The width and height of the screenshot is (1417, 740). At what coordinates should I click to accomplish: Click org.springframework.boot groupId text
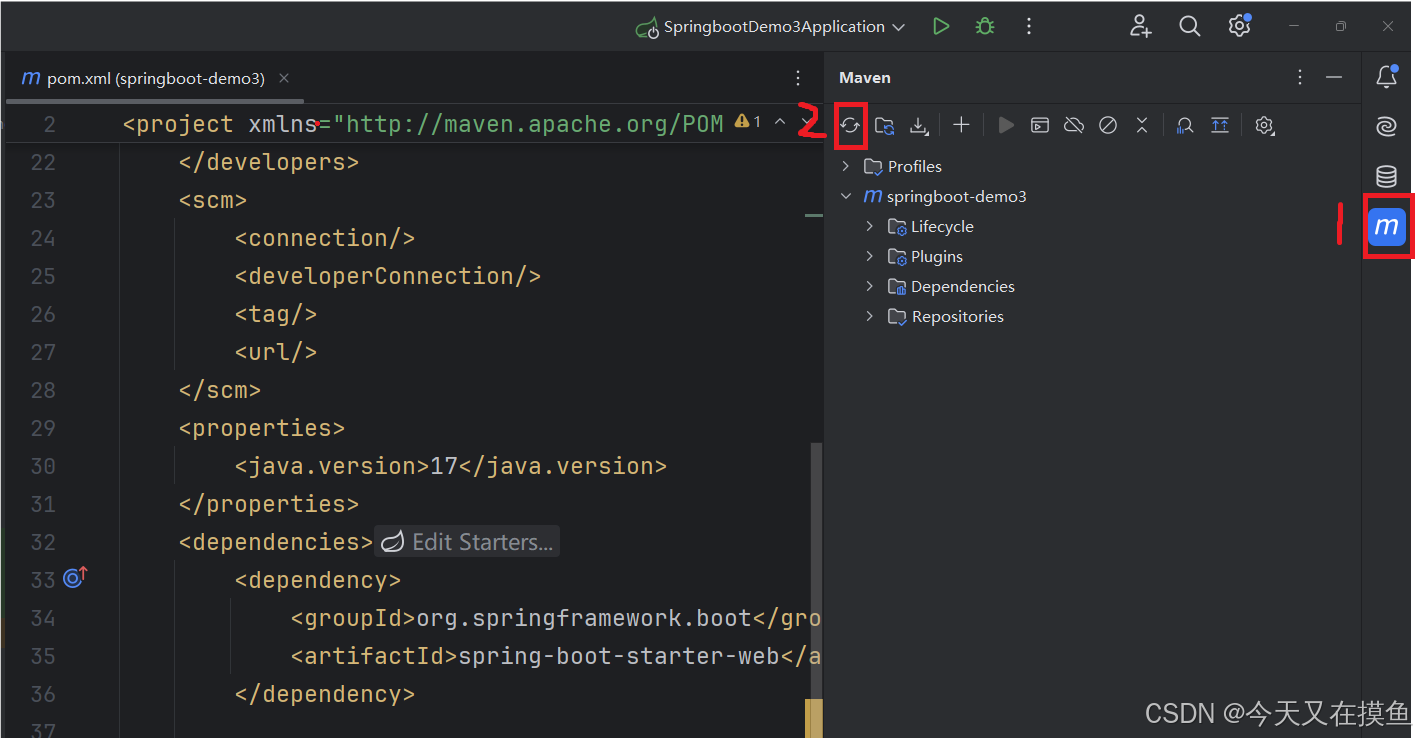point(584,618)
